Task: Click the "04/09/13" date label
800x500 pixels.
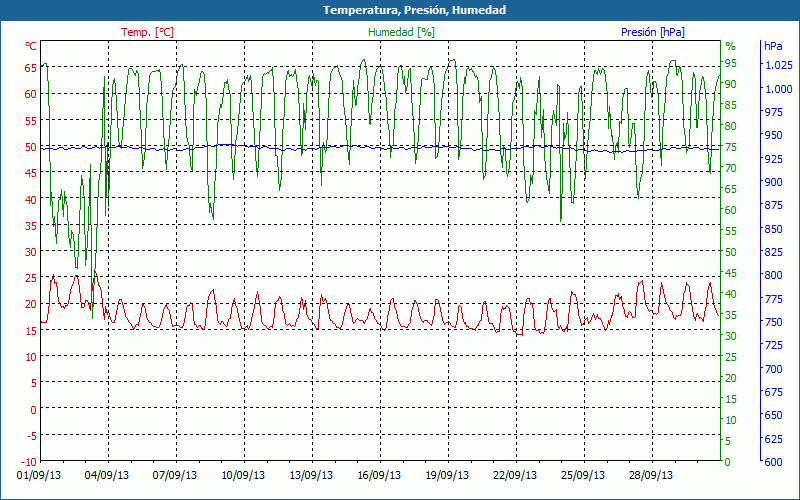Action: coord(107,475)
